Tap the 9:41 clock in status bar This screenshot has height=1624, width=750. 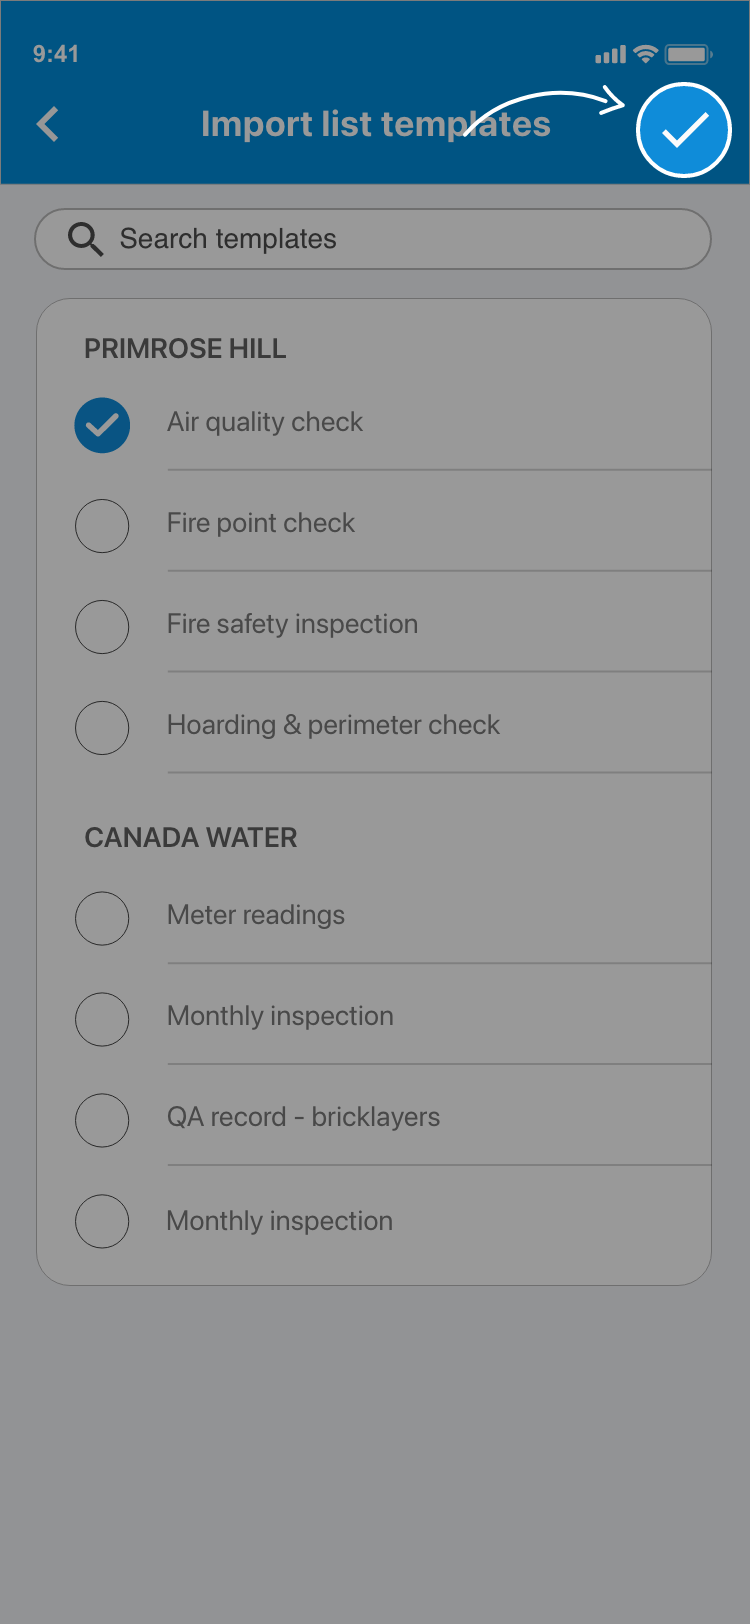pos(56,54)
